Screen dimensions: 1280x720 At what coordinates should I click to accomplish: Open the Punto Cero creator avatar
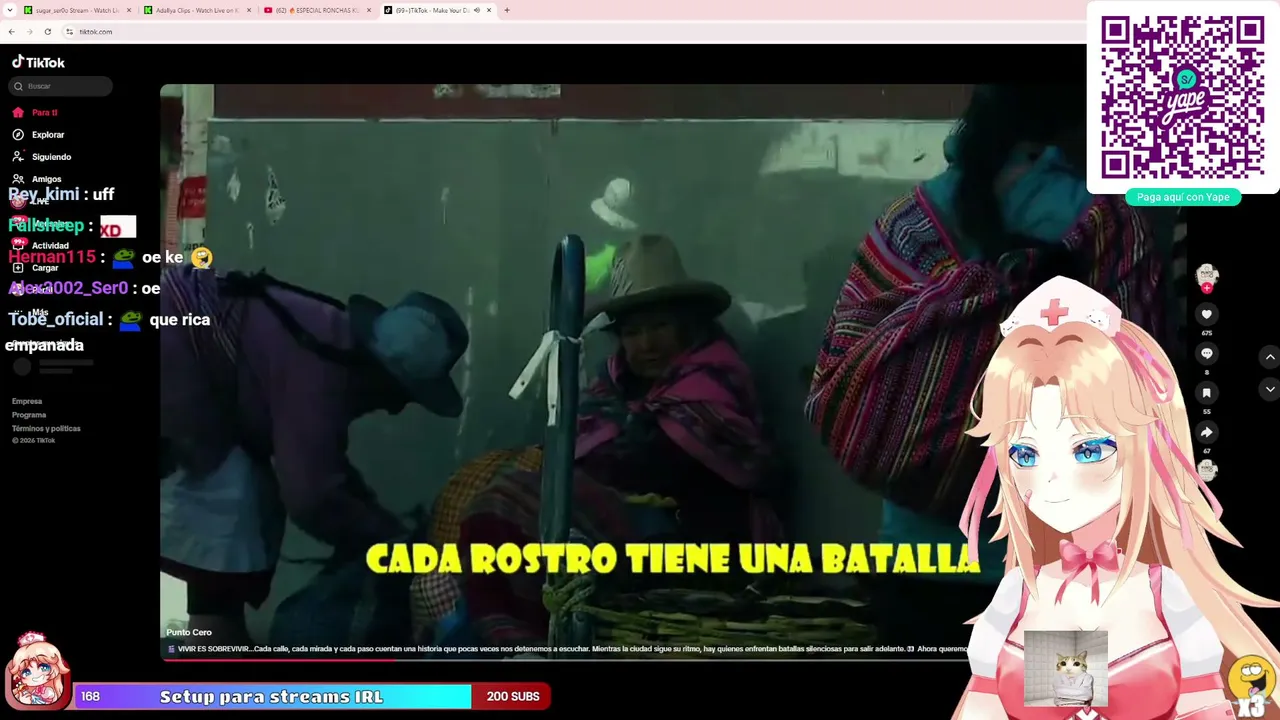1207,273
